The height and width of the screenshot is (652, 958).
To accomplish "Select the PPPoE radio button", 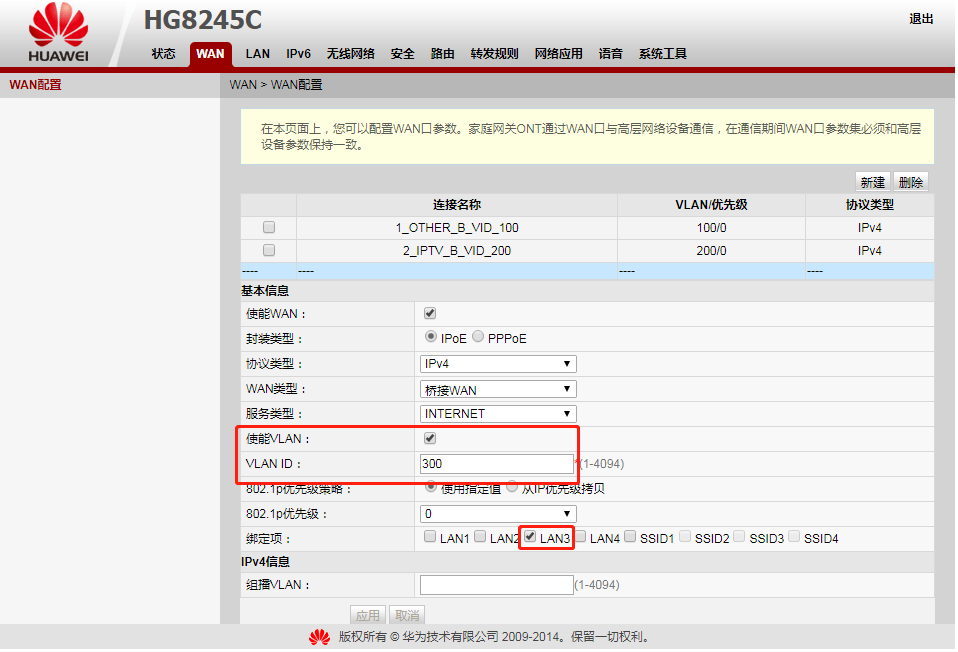I will tap(478, 337).
